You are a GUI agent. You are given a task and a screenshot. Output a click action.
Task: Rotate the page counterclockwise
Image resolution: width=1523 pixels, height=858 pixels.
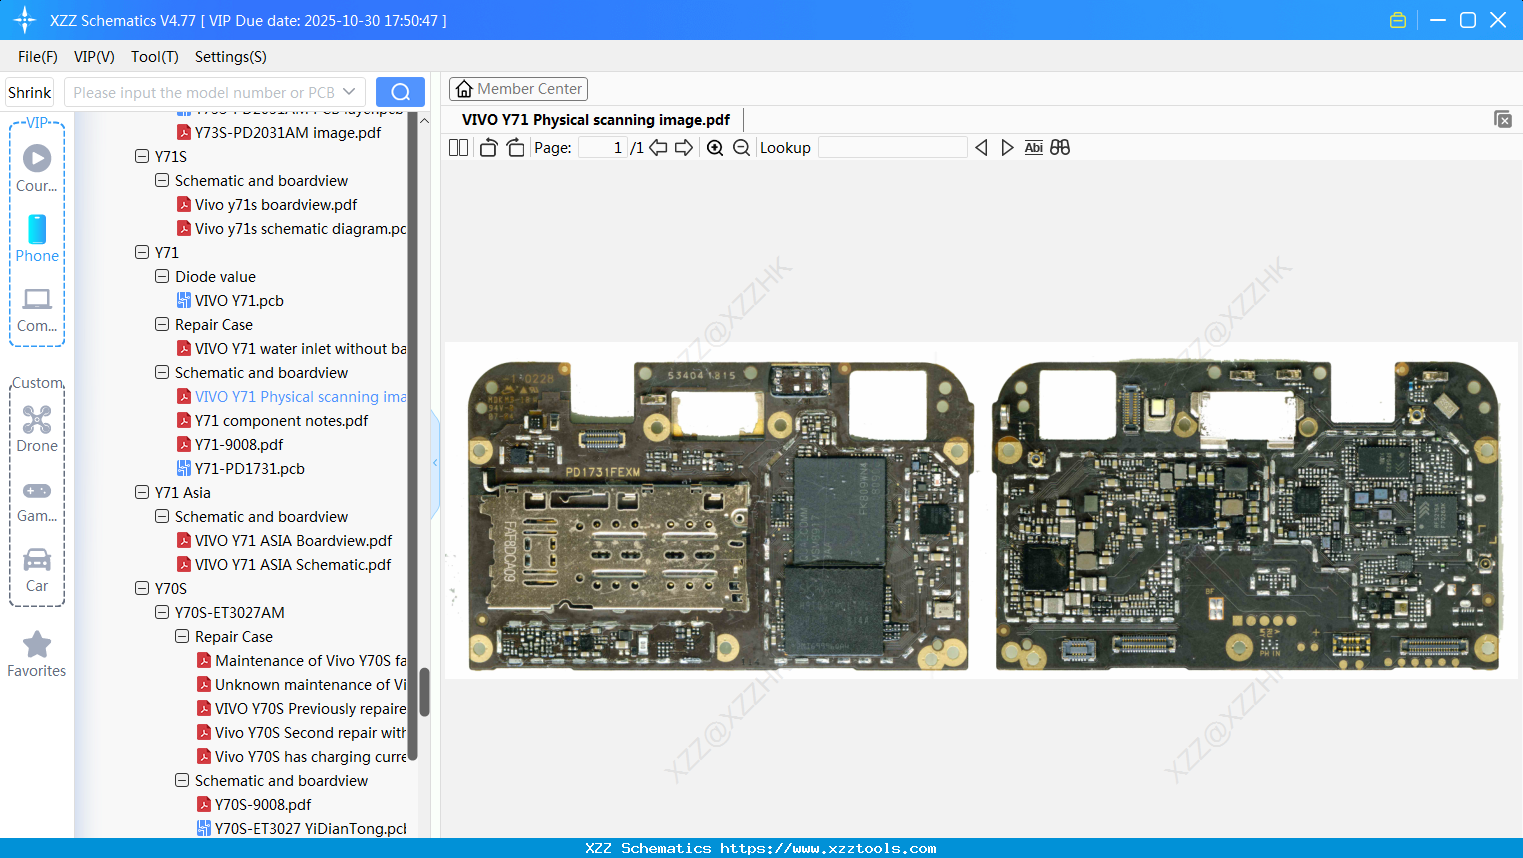487,147
